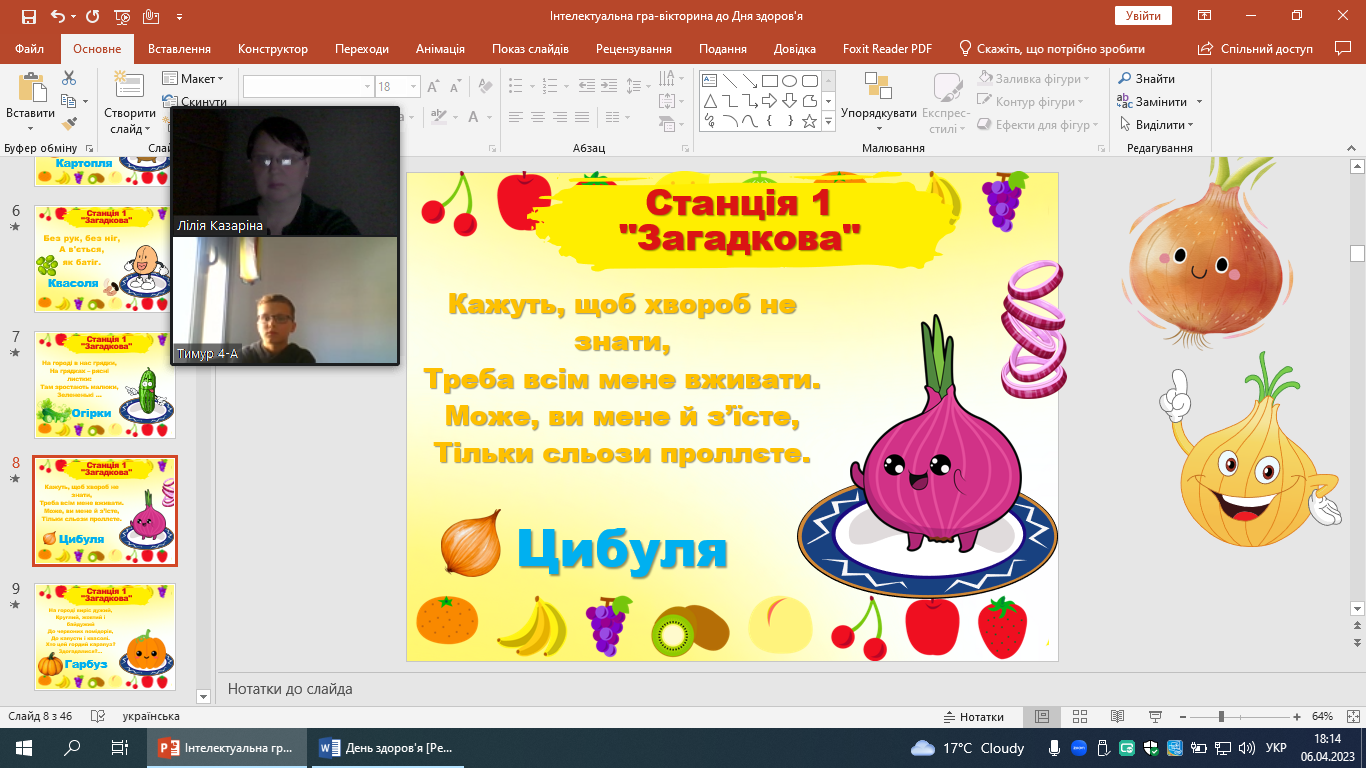Select the right block arrow shape
This screenshot has width=1366, height=768.
point(769,101)
